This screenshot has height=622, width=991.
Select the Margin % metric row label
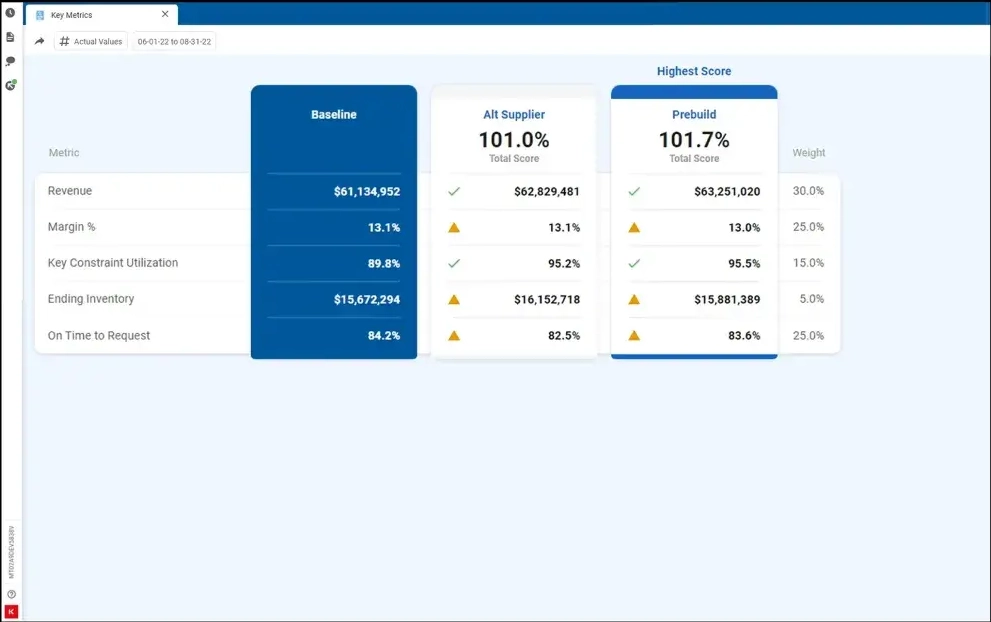click(x=71, y=227)
